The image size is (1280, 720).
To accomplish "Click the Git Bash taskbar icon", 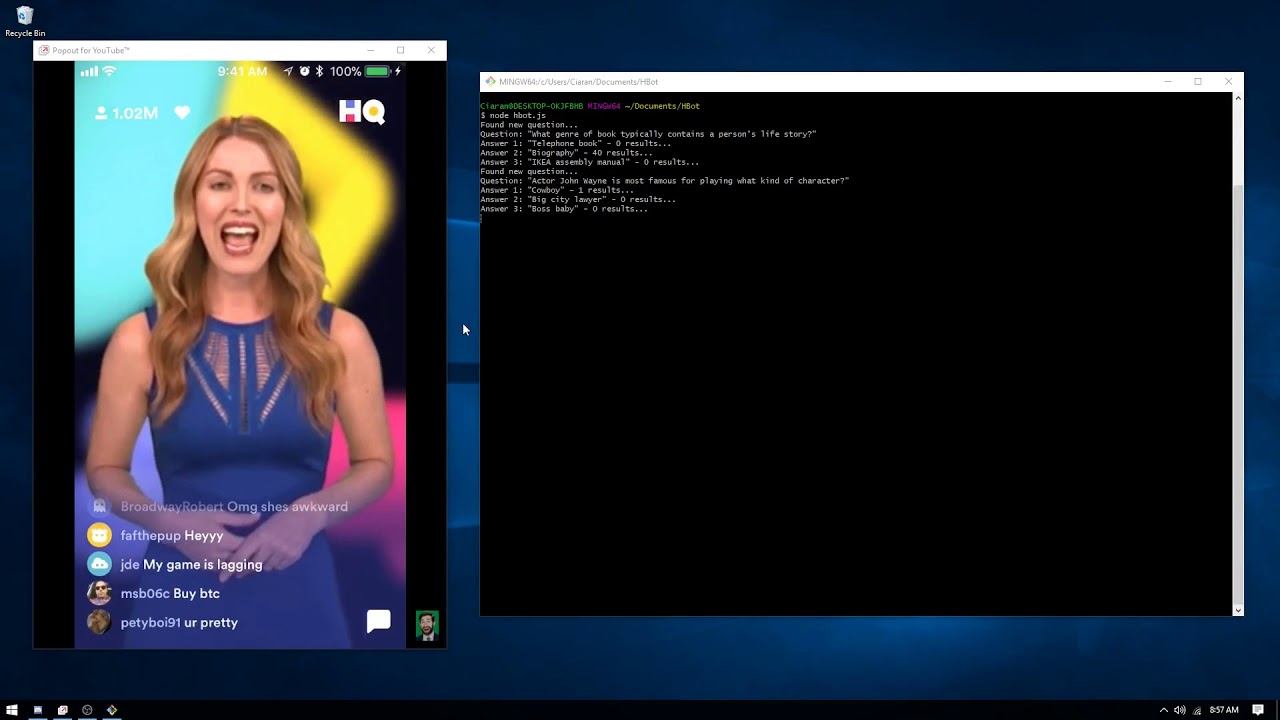I will pyautogui.click(x=112, y=710).
